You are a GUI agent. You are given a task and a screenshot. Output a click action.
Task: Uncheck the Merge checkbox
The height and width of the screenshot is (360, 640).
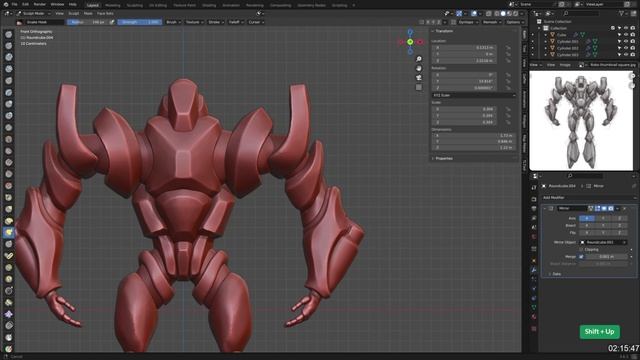pyautogui.click(x=581, y=257)
